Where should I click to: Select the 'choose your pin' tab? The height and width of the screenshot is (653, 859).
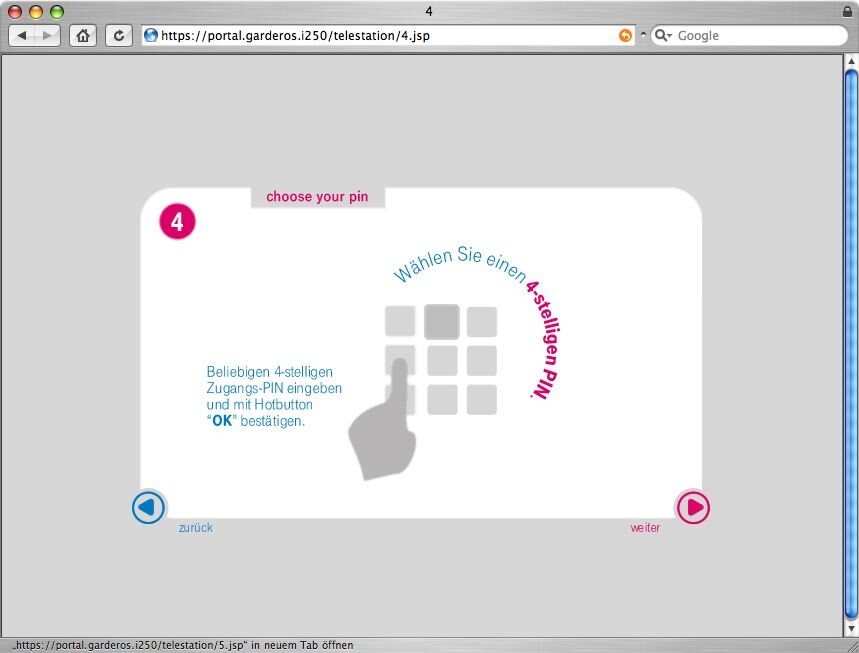tap(318, 197)
